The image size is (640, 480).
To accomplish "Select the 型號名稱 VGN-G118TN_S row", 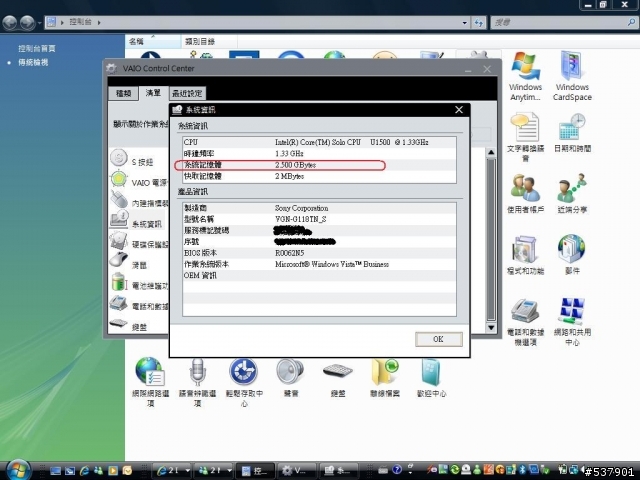I will tap(319, 219).
